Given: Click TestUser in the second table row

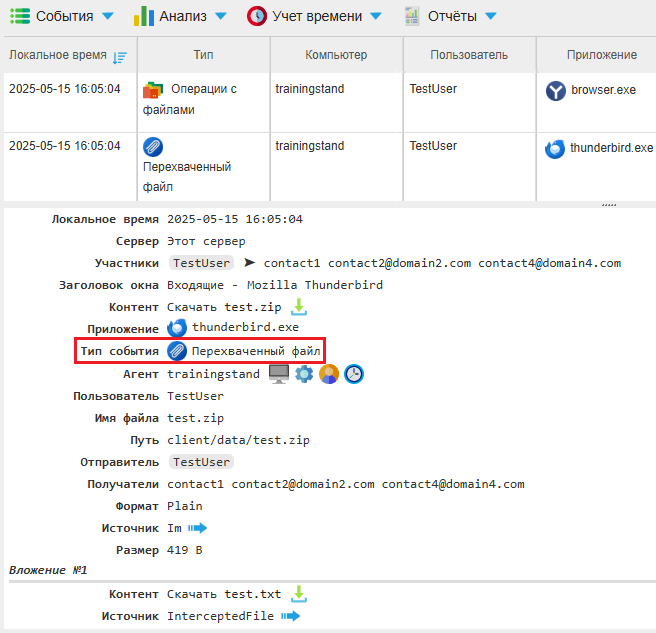Looking at the screenshot, I should point(433,146).
